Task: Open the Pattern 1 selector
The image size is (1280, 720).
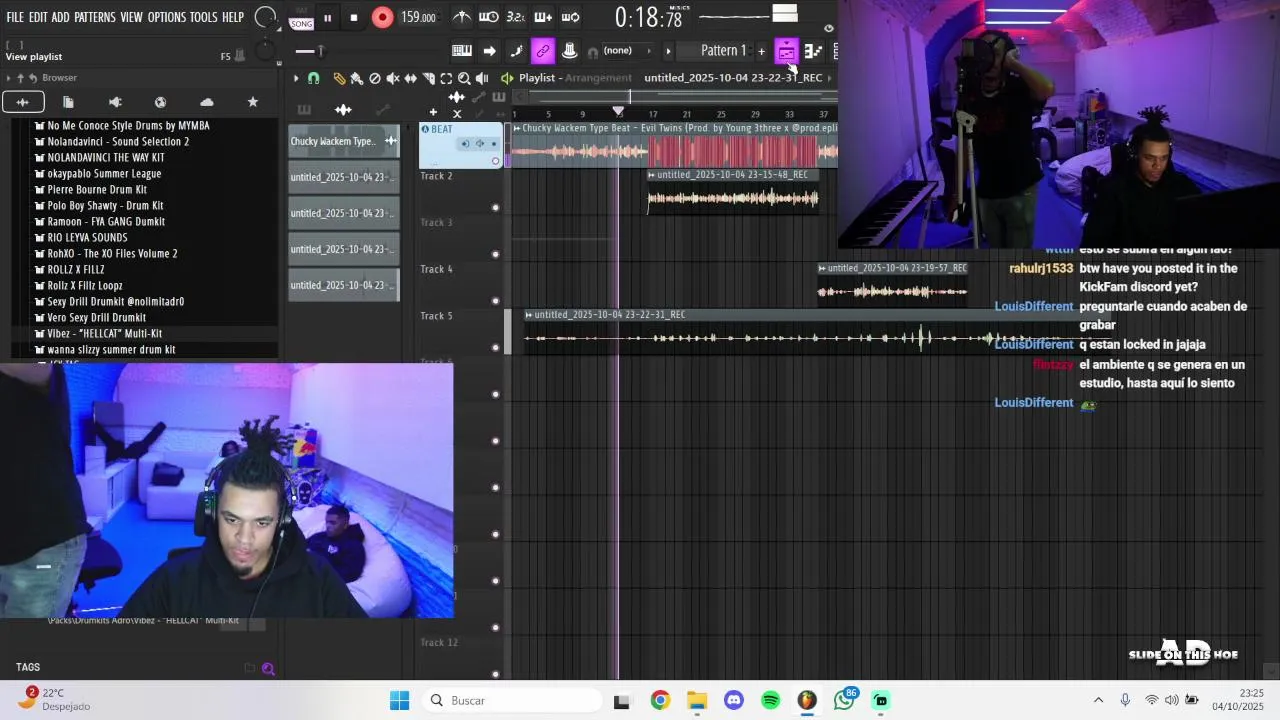Action: (723, 51)
